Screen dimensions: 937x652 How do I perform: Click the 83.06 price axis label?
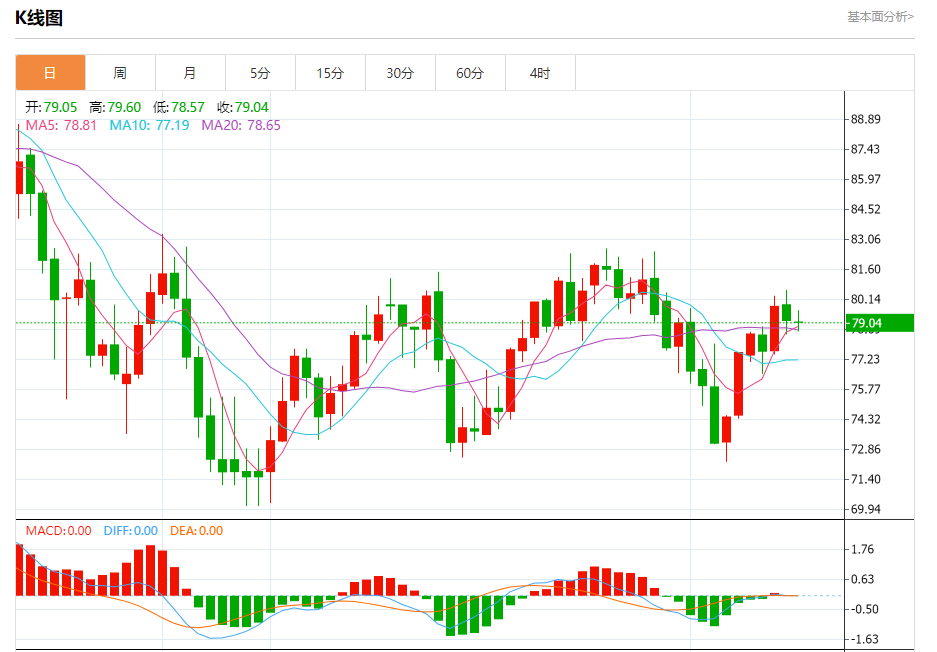[865, 239]
